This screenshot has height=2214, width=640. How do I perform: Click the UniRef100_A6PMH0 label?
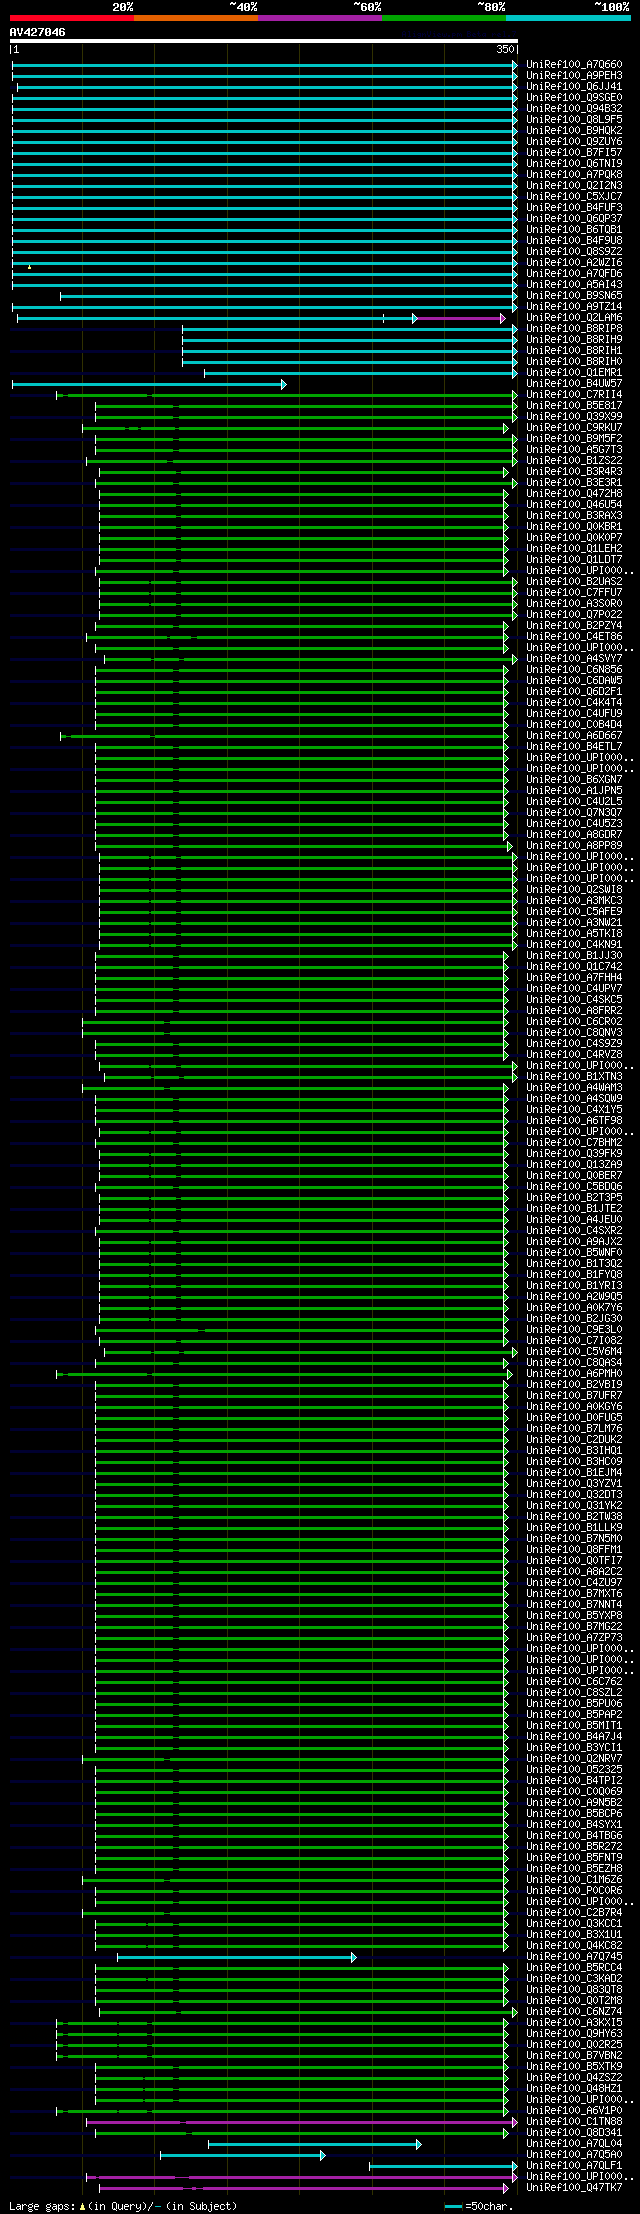(x=574, y=1374)
